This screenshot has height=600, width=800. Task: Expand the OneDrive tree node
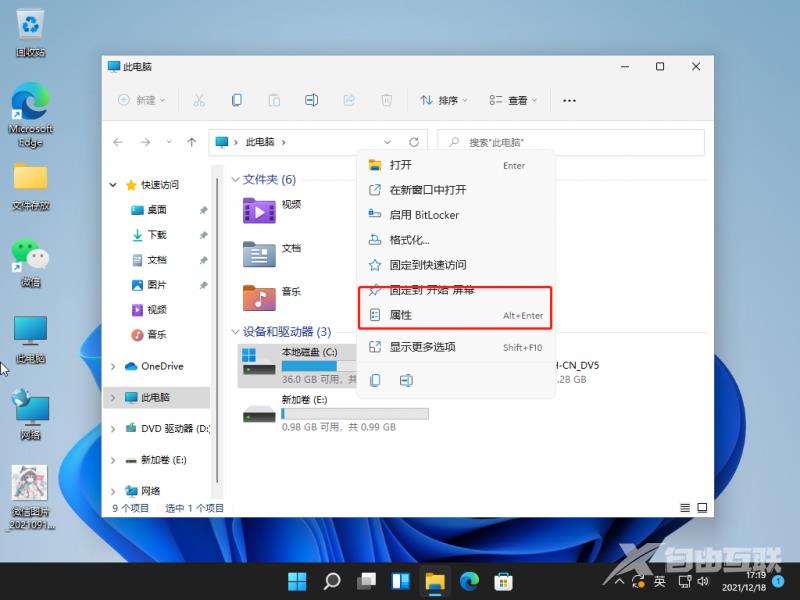(x=113, y=366)
